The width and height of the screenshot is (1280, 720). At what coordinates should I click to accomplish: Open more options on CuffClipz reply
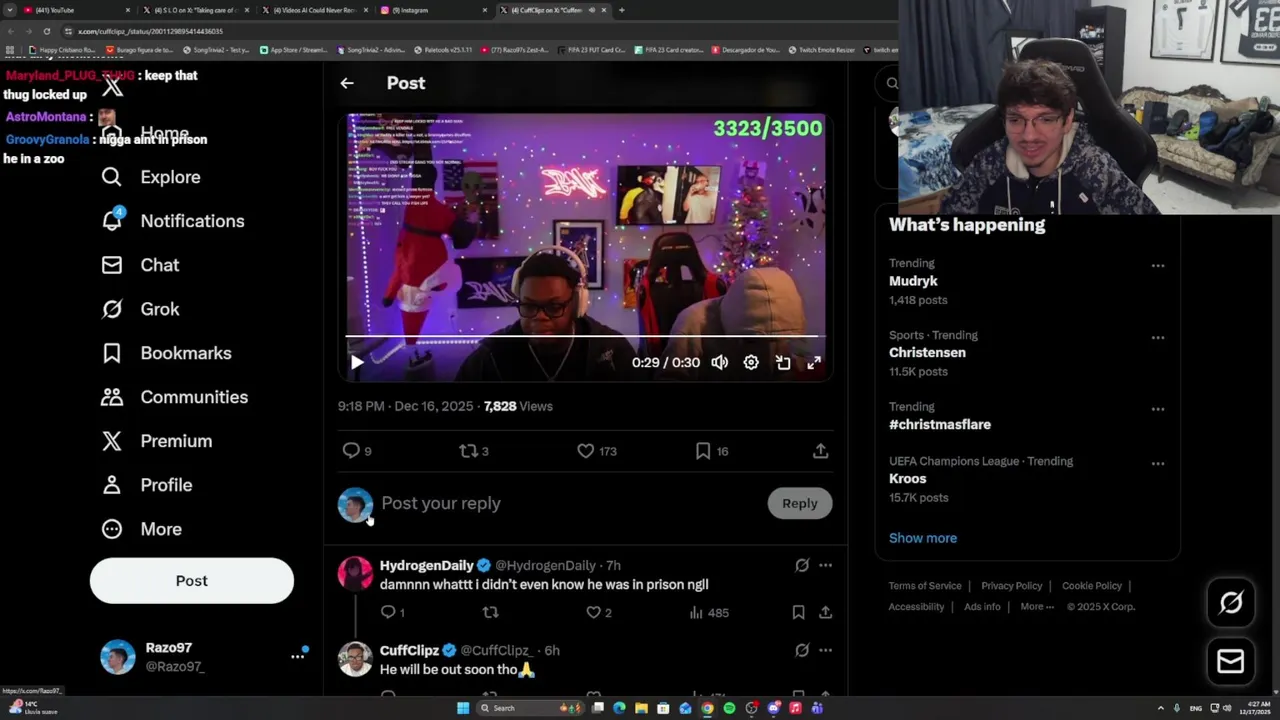click(825, 650)
